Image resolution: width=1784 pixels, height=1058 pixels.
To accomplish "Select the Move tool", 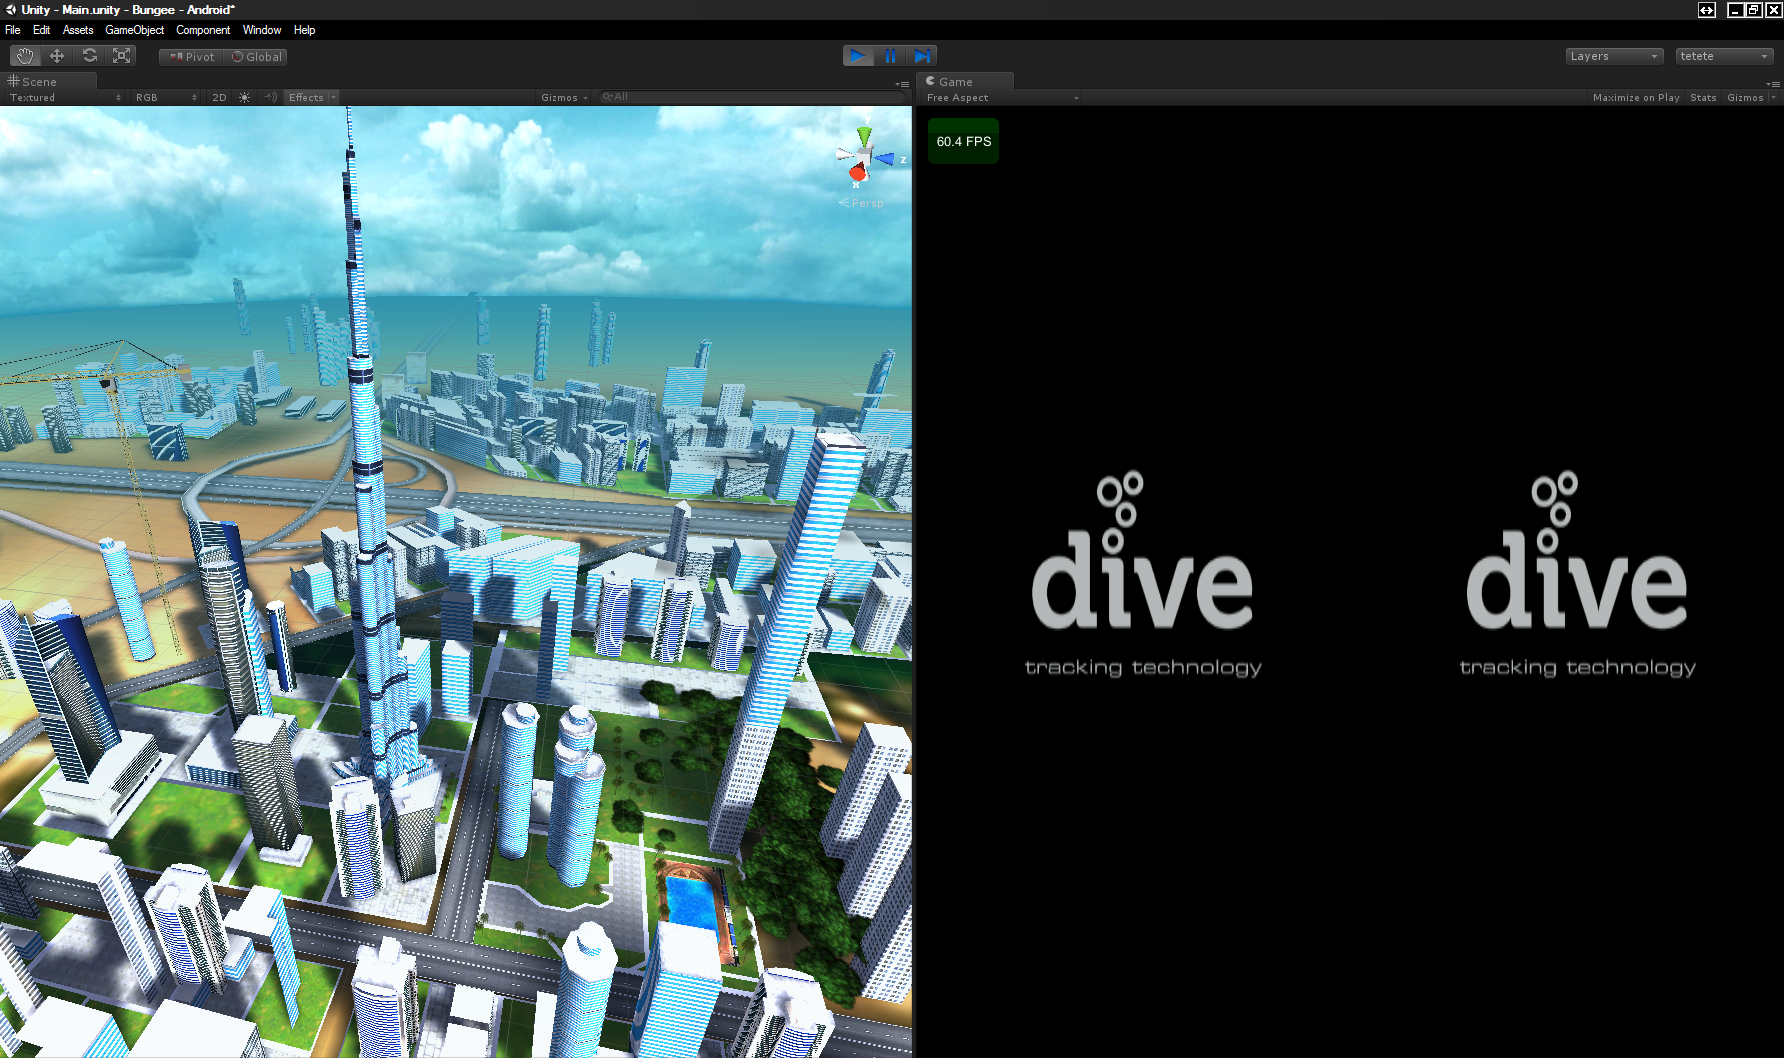I will coord(57,56).
